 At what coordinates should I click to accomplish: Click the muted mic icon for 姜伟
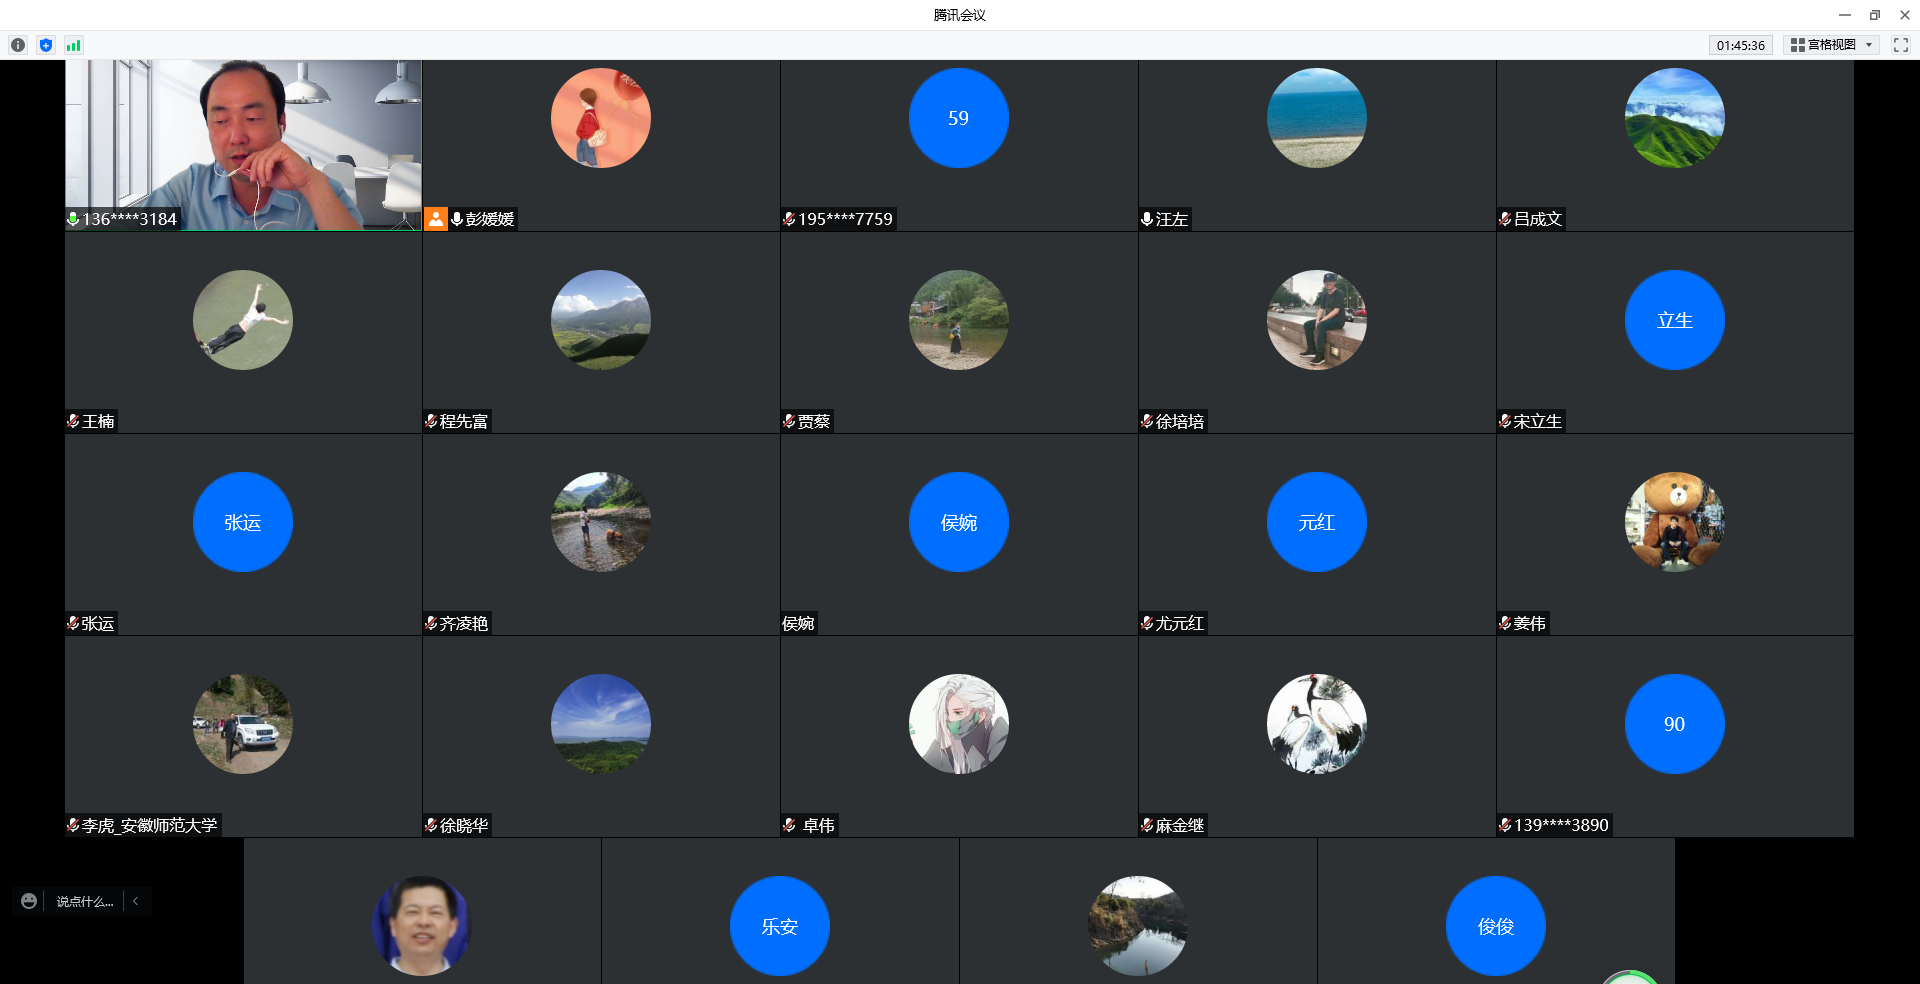(x=1505, y=623)
